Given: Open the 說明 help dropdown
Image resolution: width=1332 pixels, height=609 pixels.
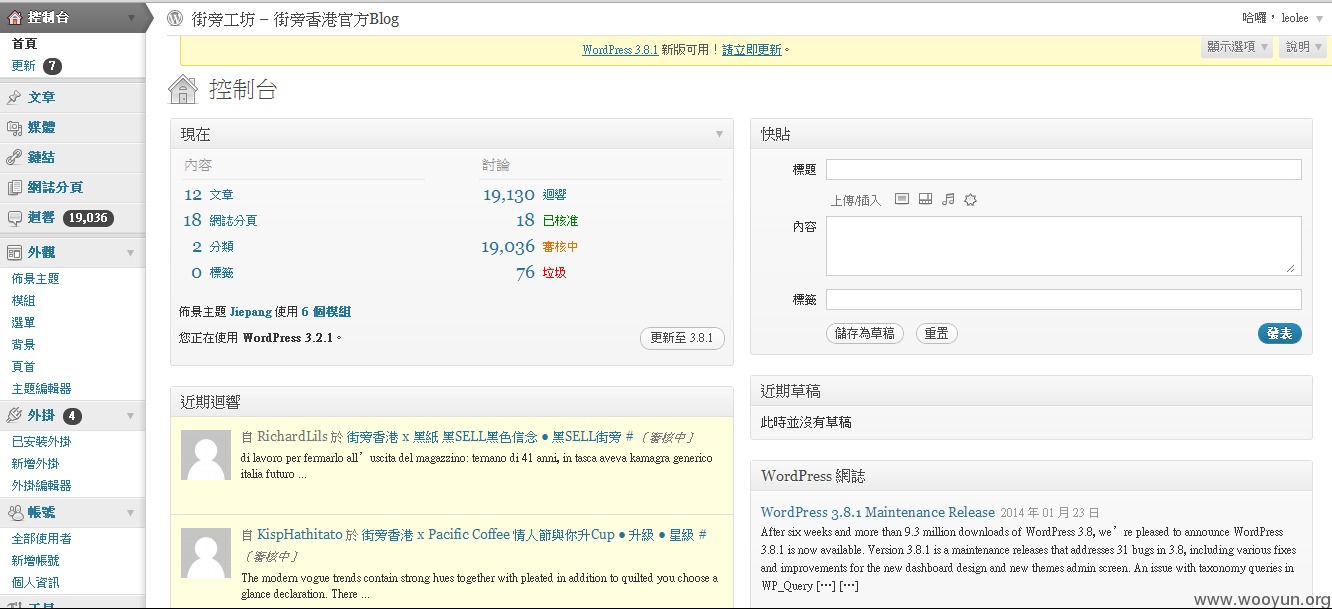Looking at the screenshot, I should [x=1304, y=47].
